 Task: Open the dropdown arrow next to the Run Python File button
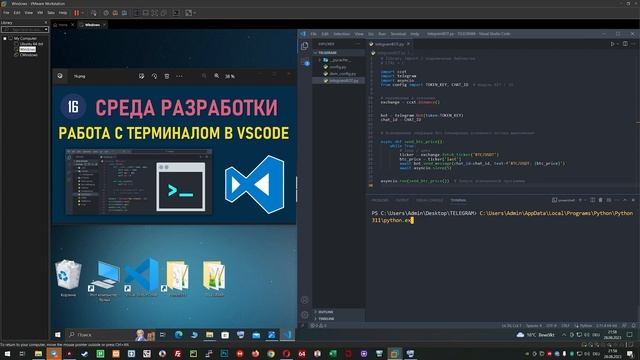(618, 44)
